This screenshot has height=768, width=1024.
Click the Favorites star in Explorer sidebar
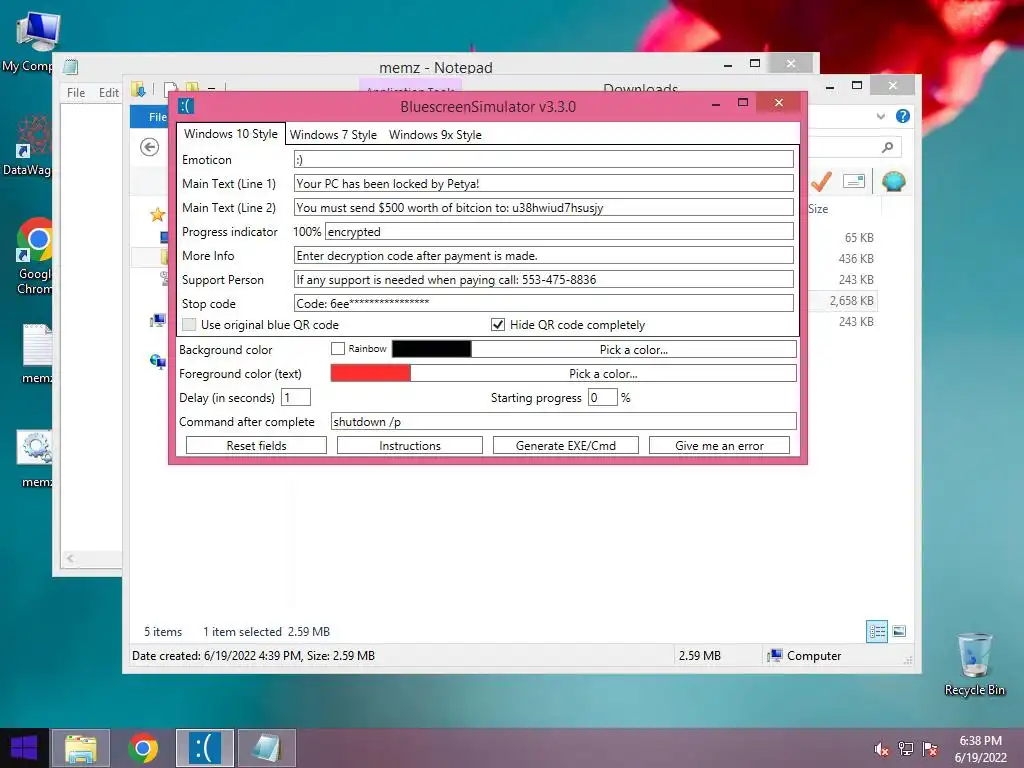coord(157,214)
